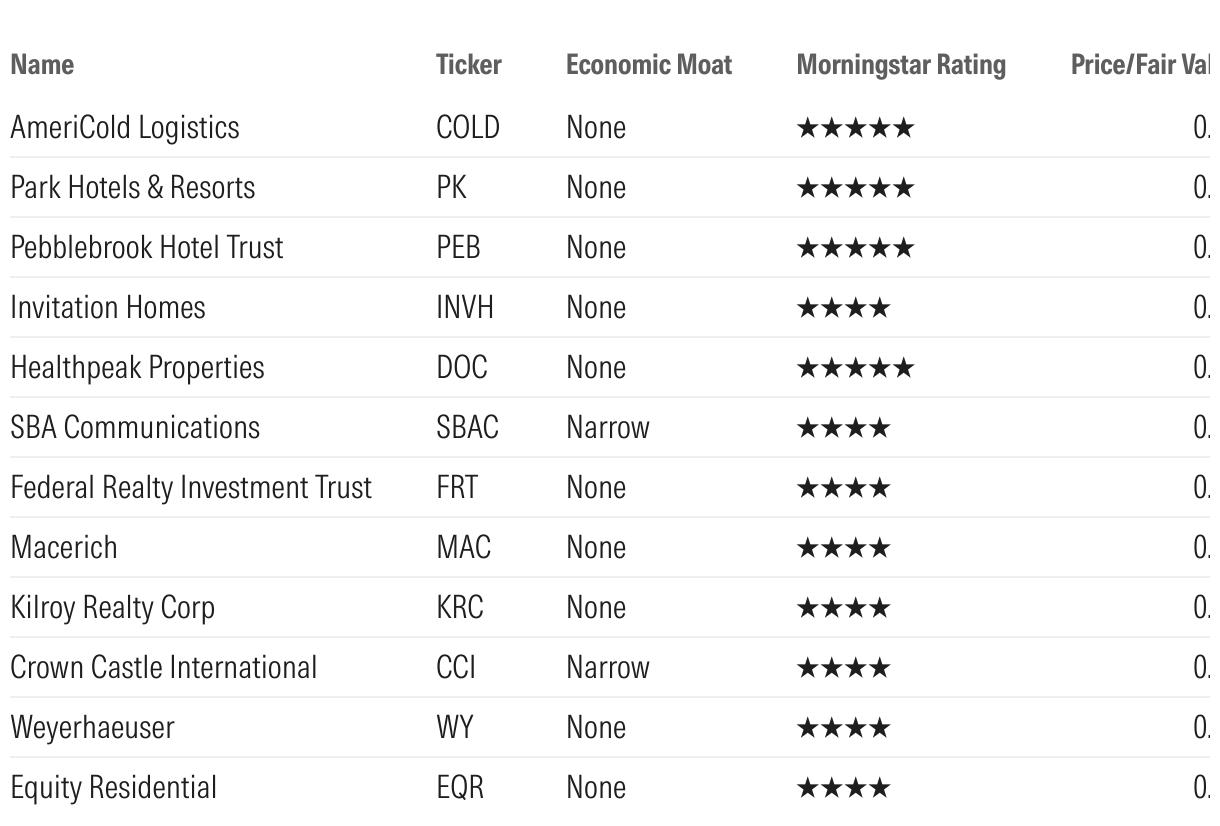This screenshot has width=1220, height=826.
Task: Open Pebblebrook Hotel Trust entry
Action: [x=146, y=248]
